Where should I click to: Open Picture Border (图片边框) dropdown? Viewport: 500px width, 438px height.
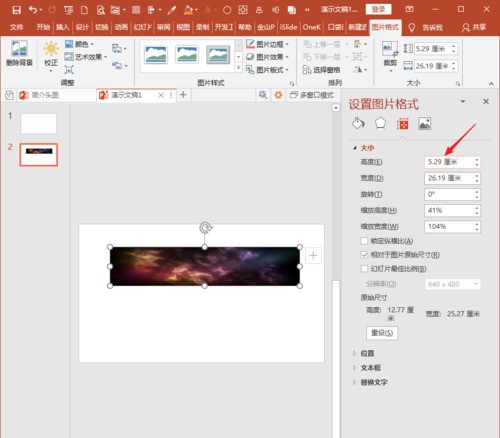267,44
